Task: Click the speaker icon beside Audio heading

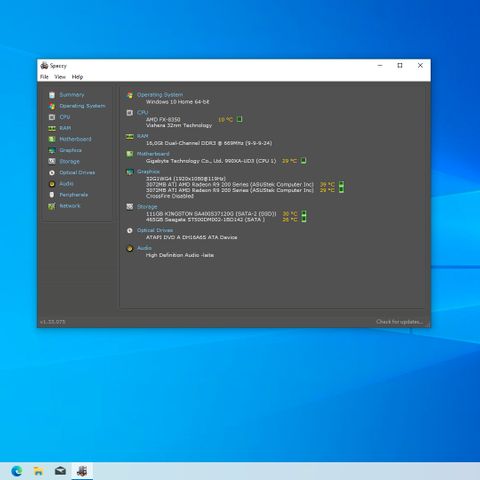Action: coord(130,248)
